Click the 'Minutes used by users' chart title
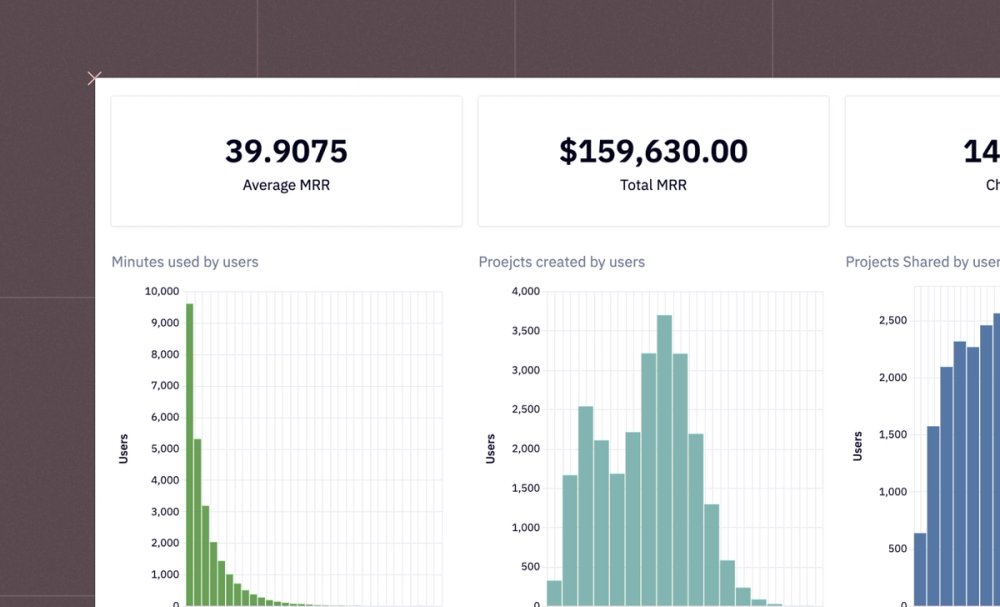Image resolution: width=1000 pixels, height=607 pixels. [x=184, y=262]
